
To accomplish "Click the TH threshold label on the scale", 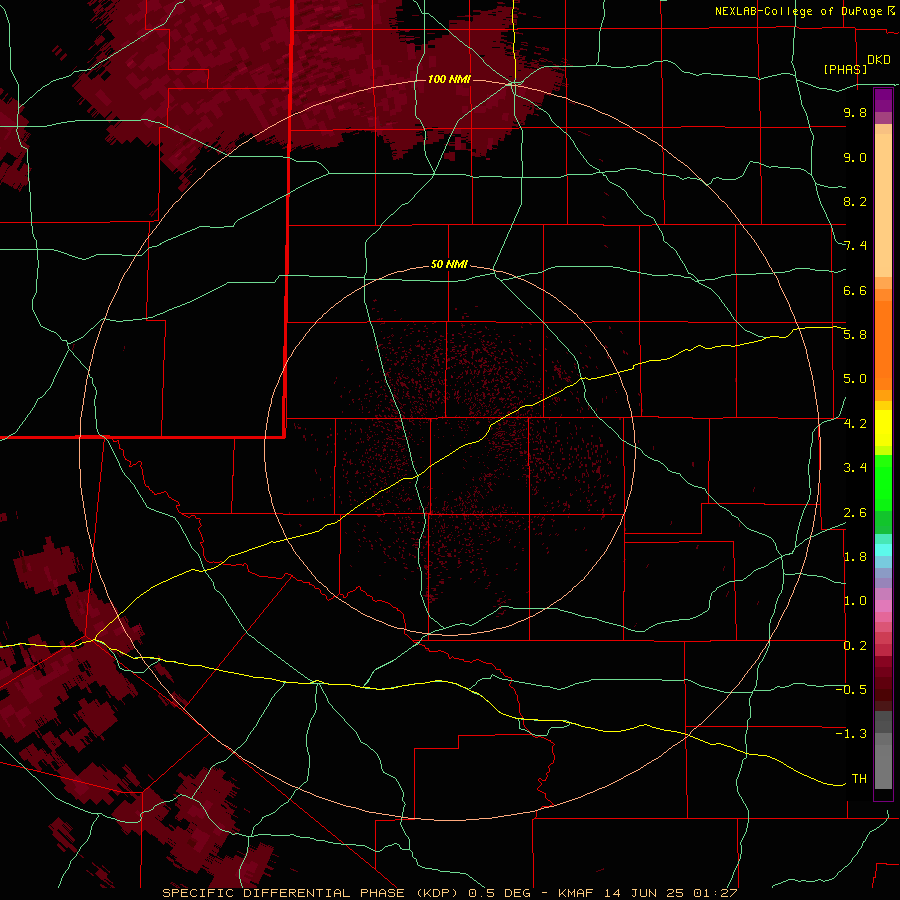I will 859,779.
